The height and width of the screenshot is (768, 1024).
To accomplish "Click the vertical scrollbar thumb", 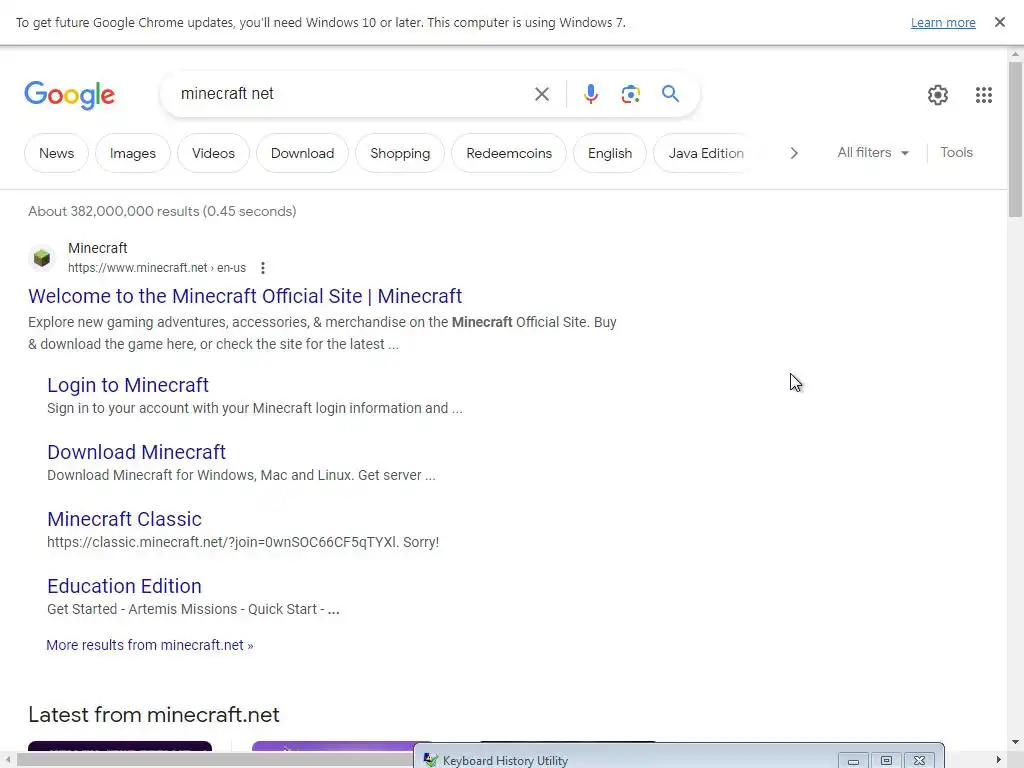I will [1016, 140].
